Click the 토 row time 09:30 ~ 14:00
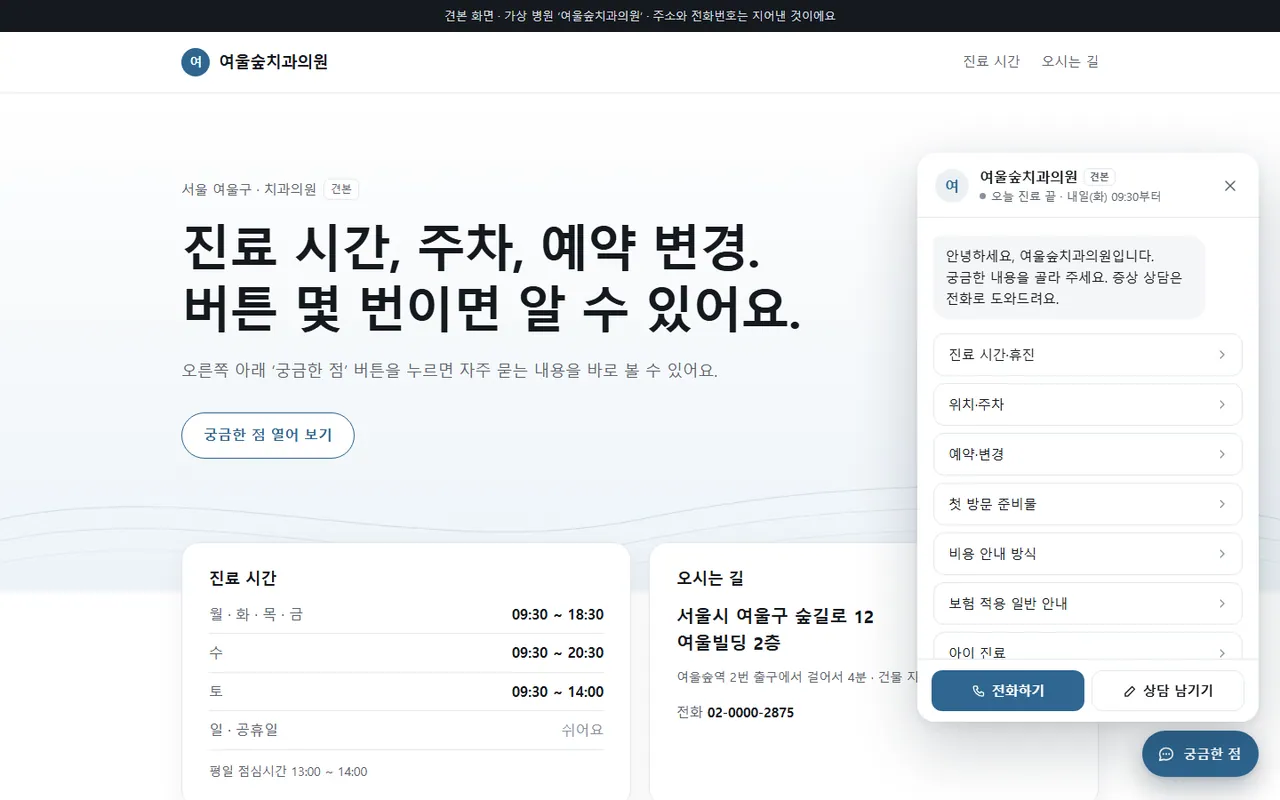The height and width of the screenshot is (800, 1280). pyautogui.click(x=558, y=692)
